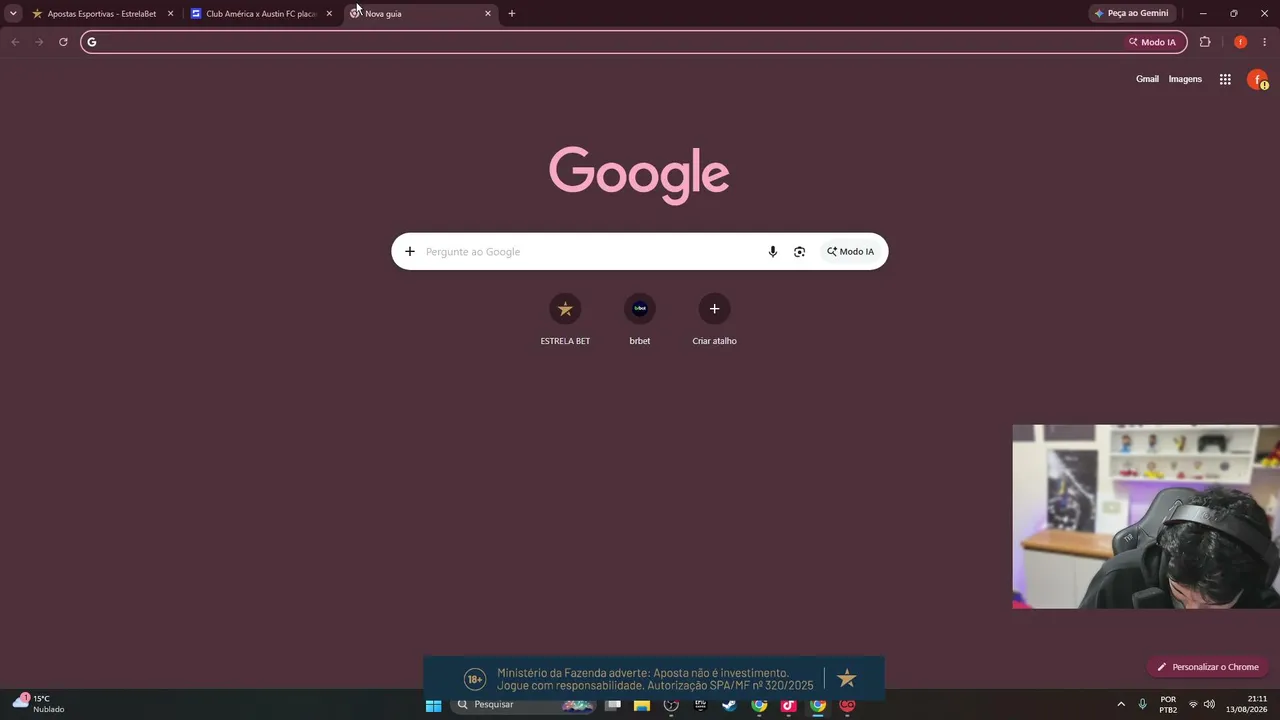This screenshot has height=720, width=1280.
Task: Click the Criar atalho shortcut button
Action: tap(714, 320)
